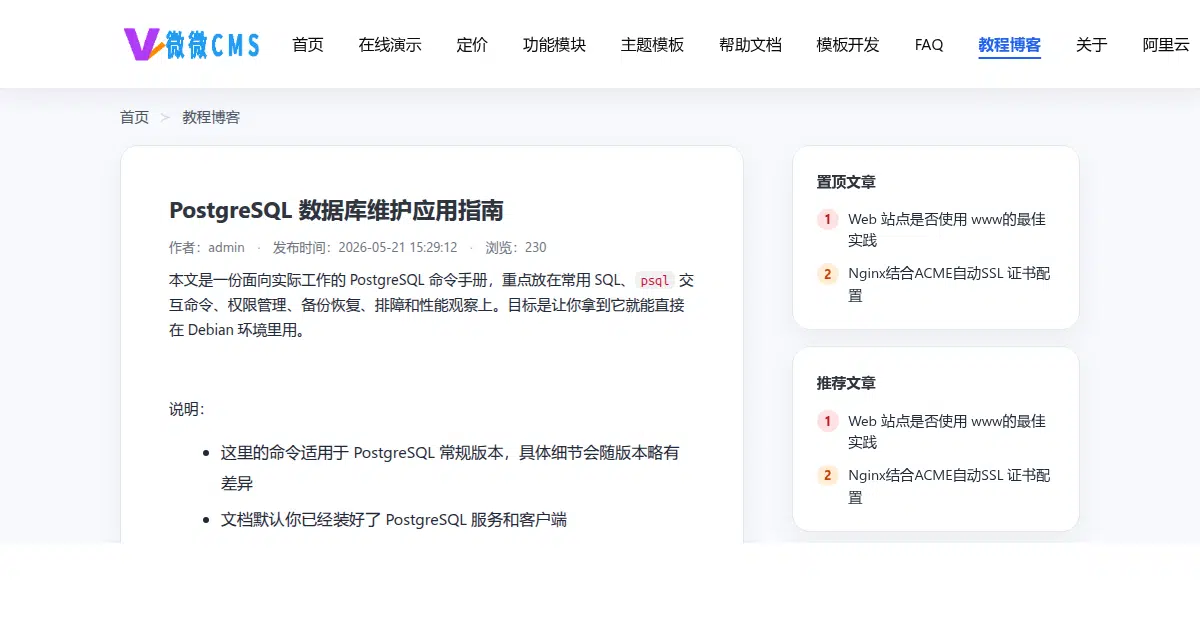Go to 在线演示 in the nav
Viewport: 1200px width, 630px height.
pyautogui.click(x=390, y=45)
